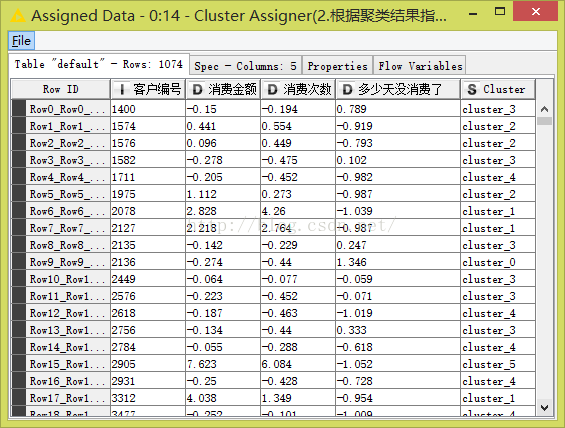Select the Row0_Row0 row ID
This screenshot has width=565, height=428.
67,109
